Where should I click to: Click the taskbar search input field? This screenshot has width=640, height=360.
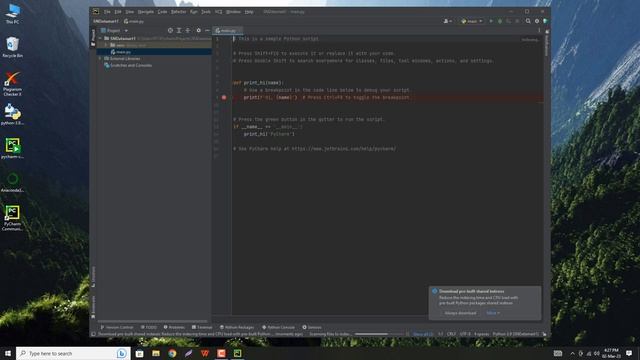pos(73,353)
